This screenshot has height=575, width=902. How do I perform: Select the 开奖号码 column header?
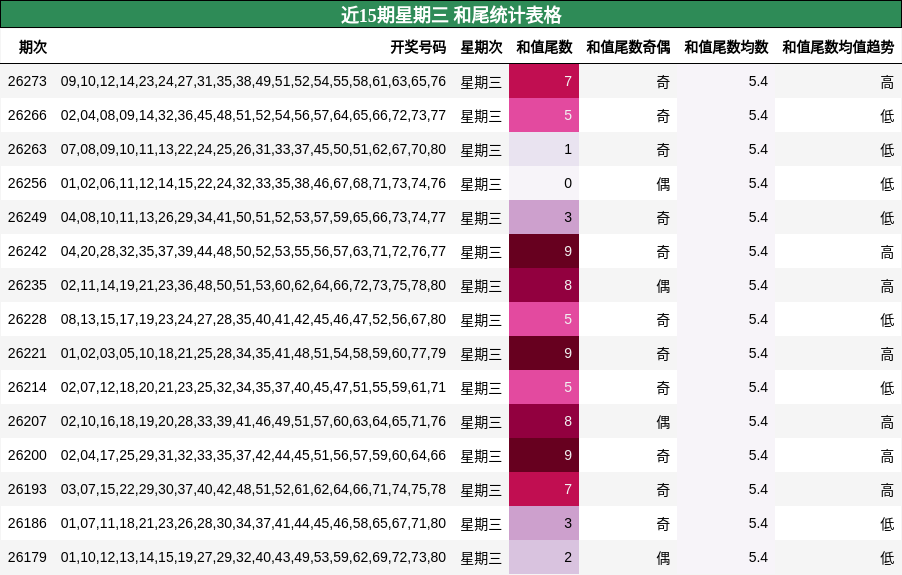pos(418,47)
